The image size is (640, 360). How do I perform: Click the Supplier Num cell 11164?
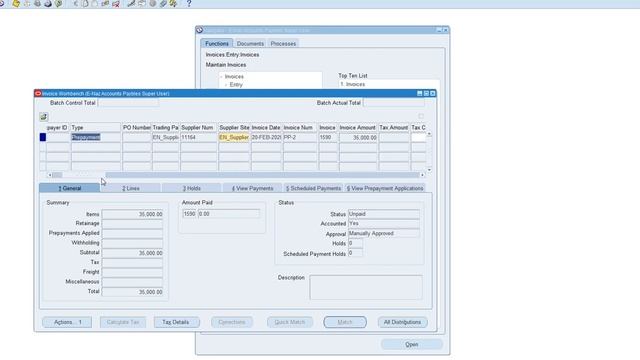point(198,137)
